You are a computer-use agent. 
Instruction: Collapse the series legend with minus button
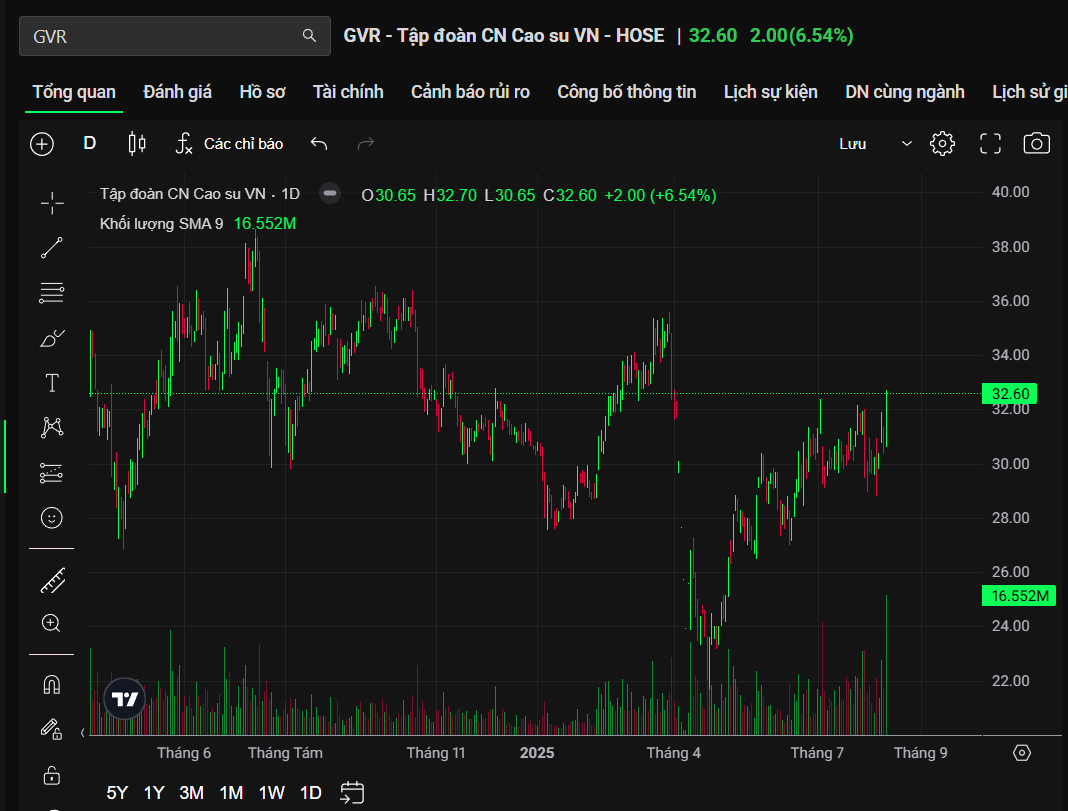pyautogui.click(x=330, y=193)
